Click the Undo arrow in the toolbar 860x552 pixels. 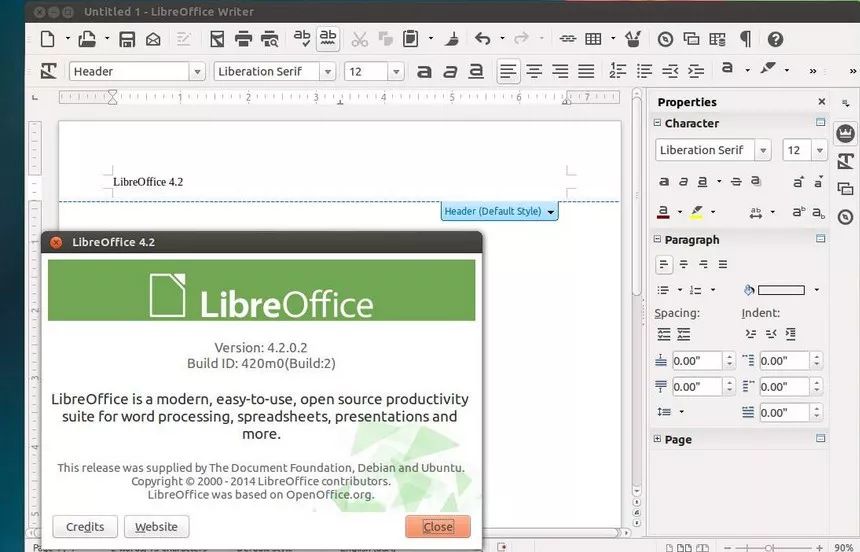click(483, 40)
